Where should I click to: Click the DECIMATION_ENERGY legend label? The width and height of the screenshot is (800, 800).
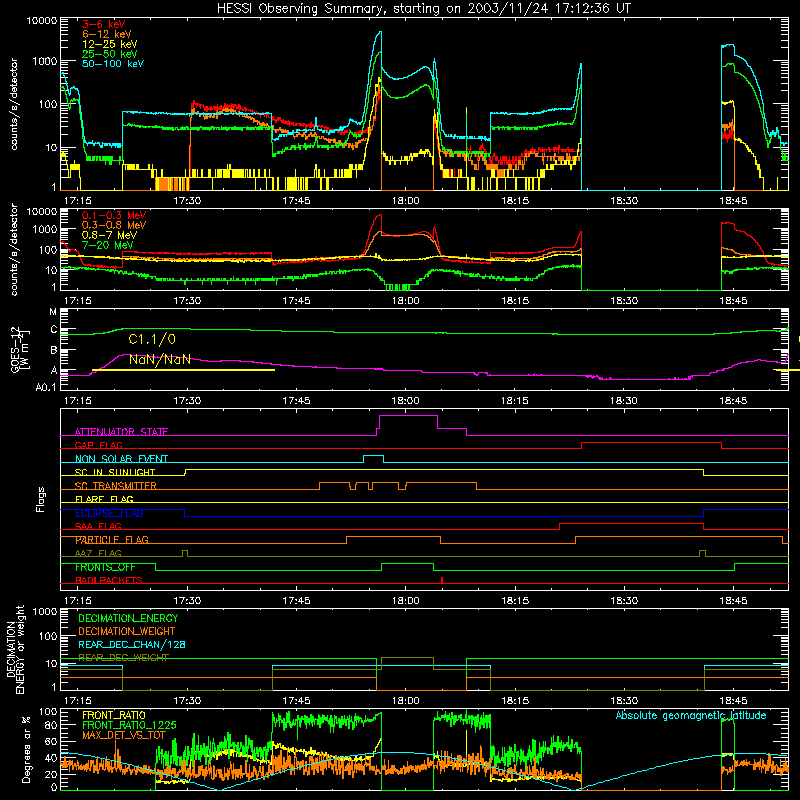click(128, 618)
